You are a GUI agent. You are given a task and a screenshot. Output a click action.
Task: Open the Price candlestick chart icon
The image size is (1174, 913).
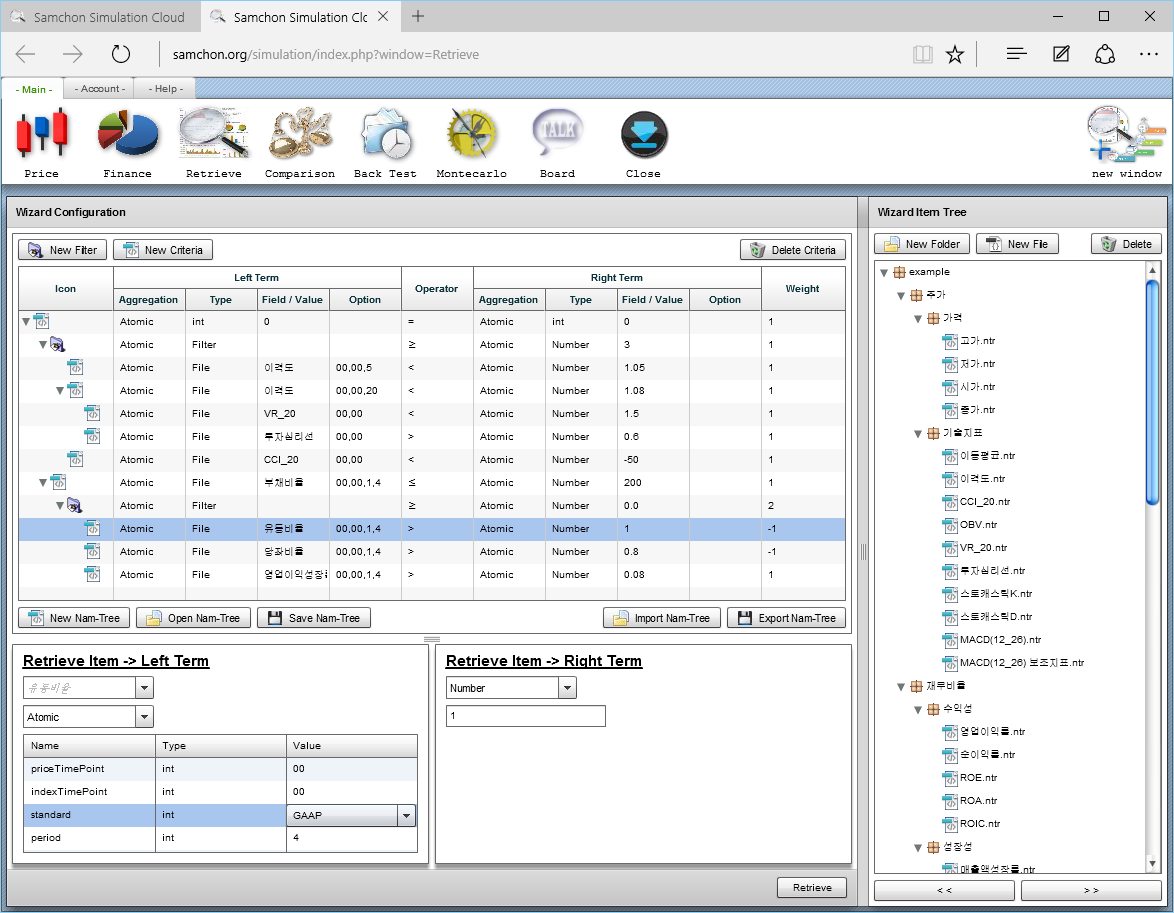point(42,134)
